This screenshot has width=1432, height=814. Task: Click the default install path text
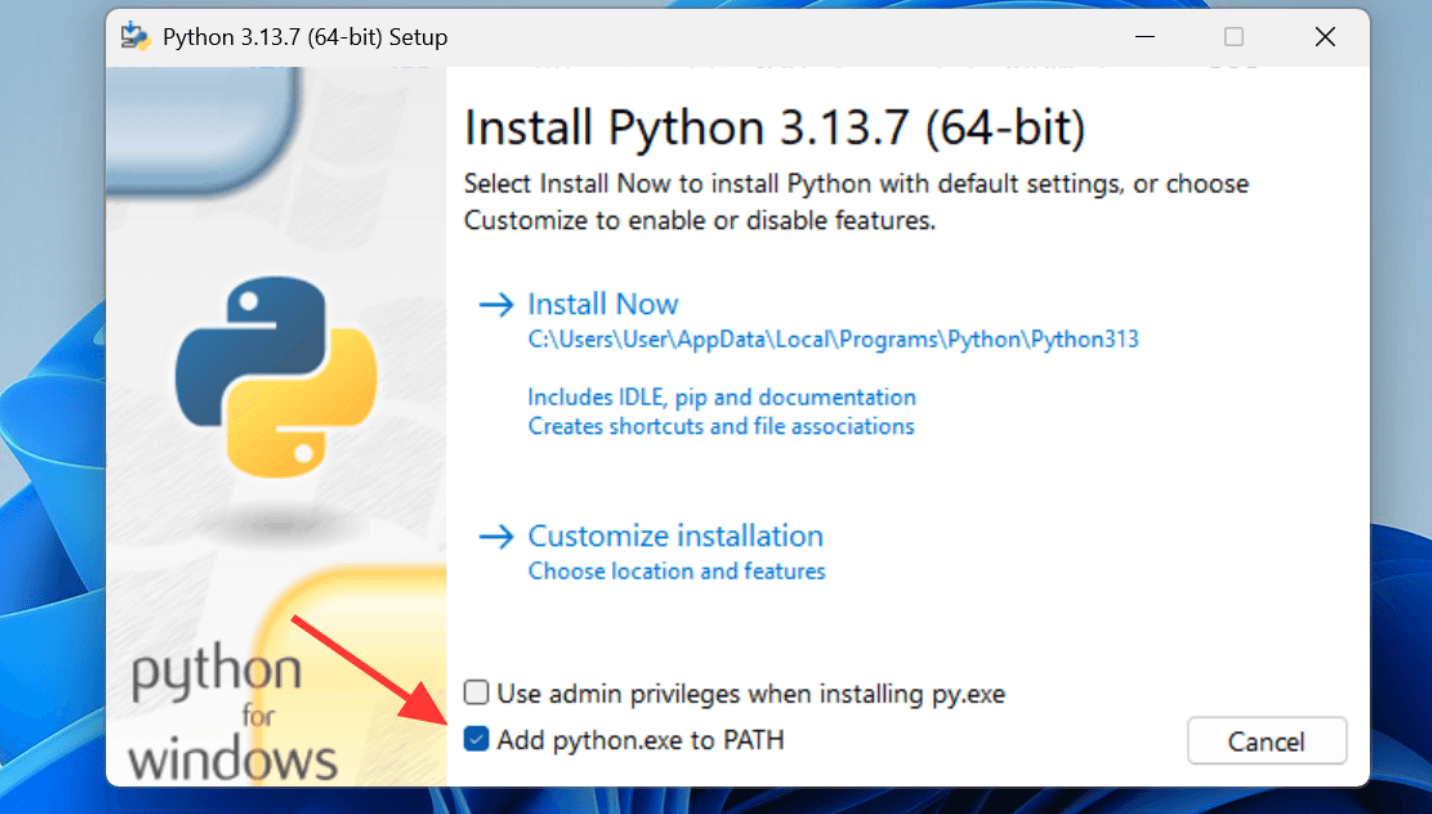click(833, 339)
